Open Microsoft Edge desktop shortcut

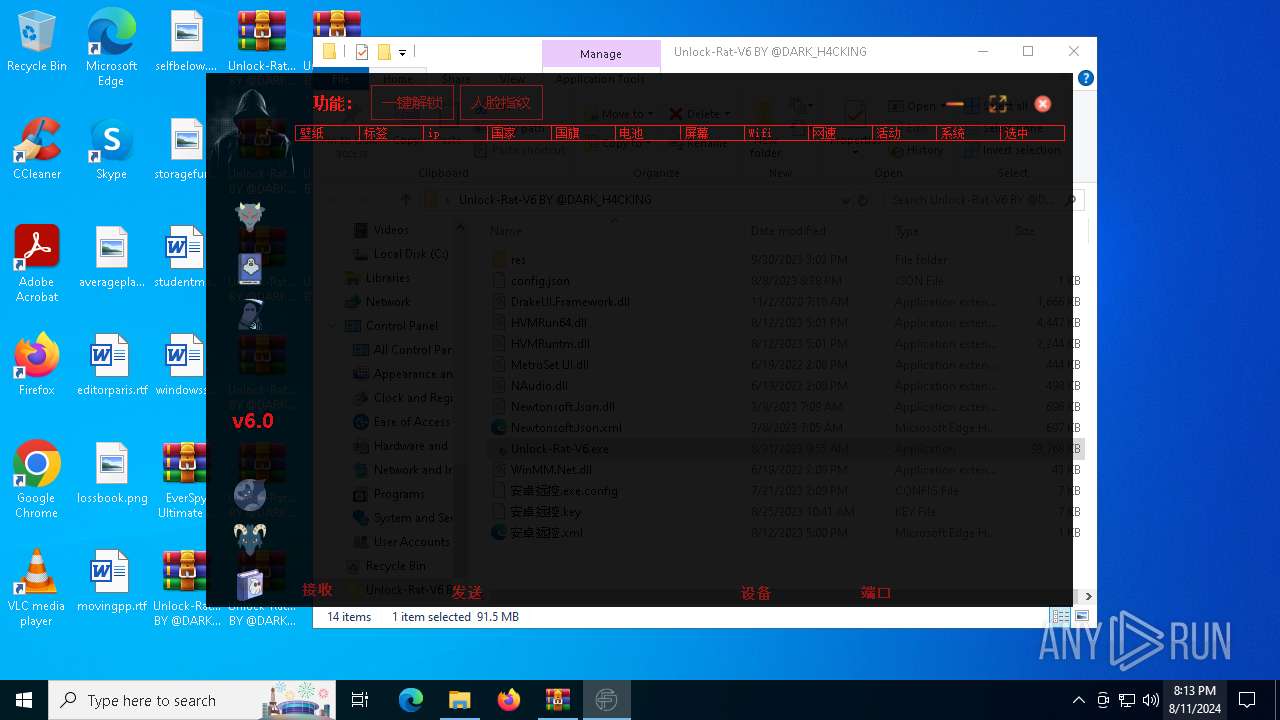tap(111, 47)
